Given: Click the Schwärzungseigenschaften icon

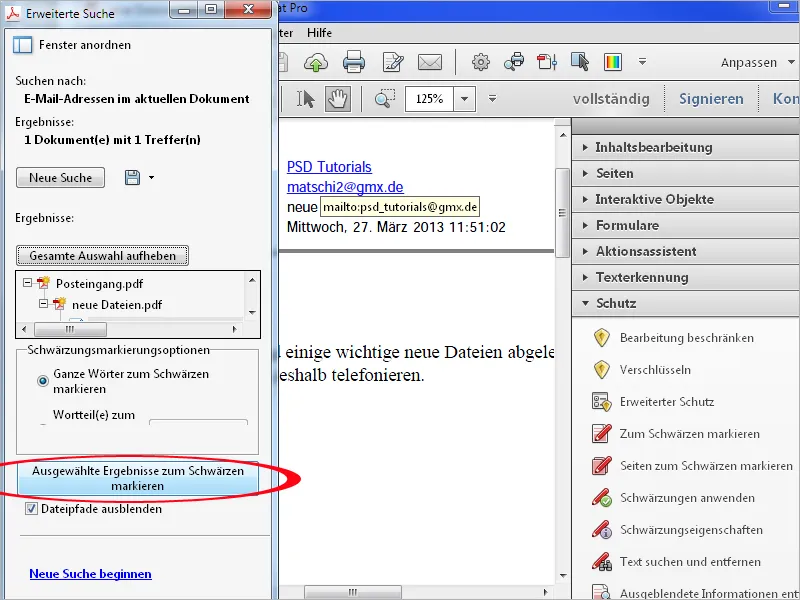Looking at the screenshot, I should pos(602,530).
